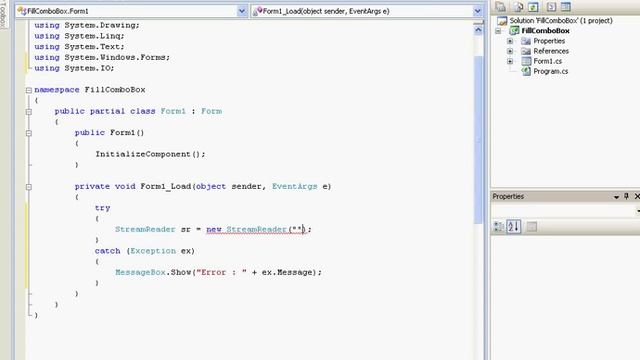Screen dimensions: 640x360
Task: Click the Program.cs file icon
Action: [527, 71]
